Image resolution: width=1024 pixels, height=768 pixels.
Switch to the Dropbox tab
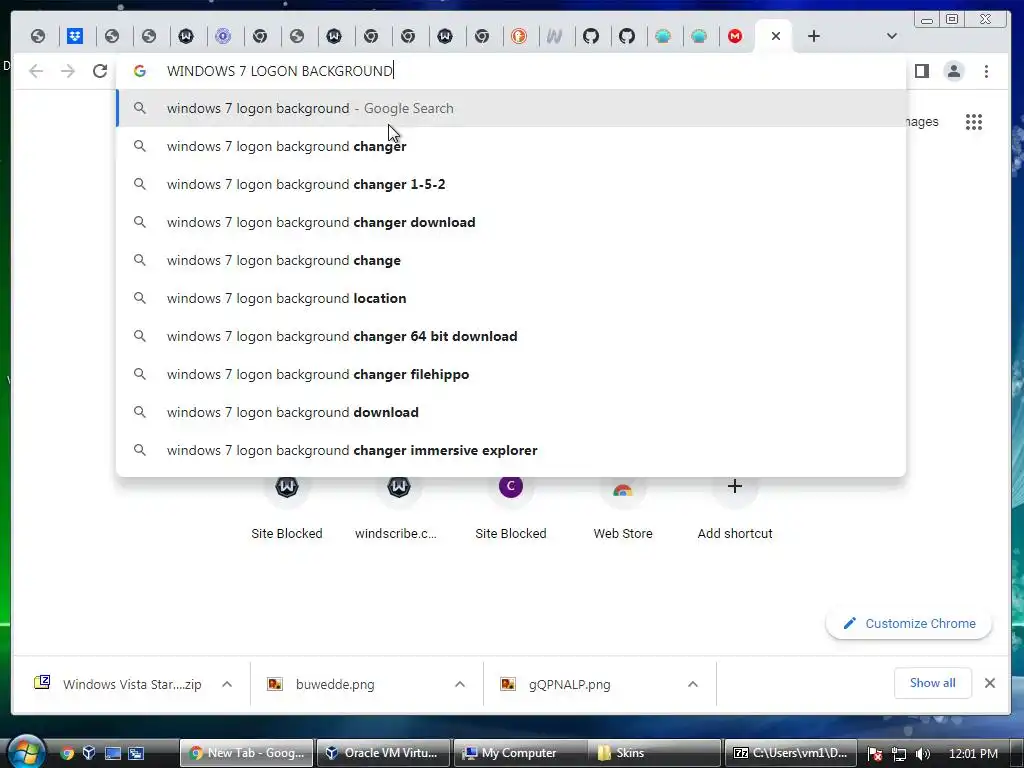[75, 37]
